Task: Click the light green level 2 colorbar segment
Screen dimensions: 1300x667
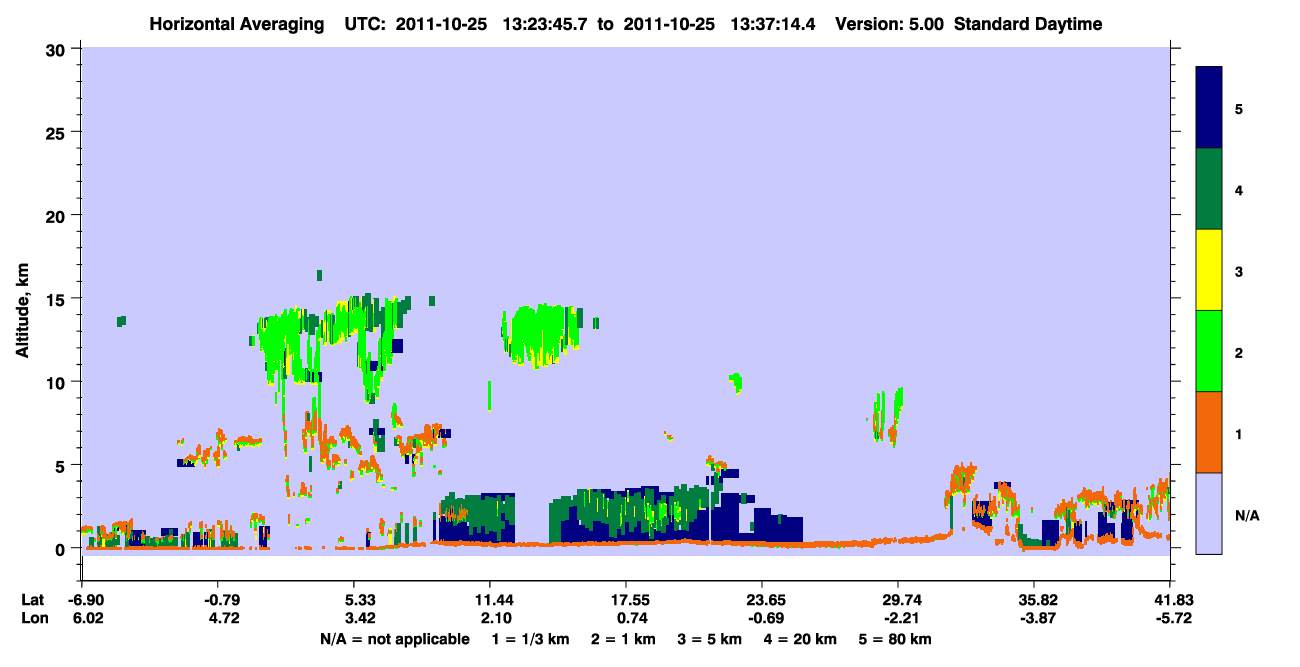Action: [1209, 351]
